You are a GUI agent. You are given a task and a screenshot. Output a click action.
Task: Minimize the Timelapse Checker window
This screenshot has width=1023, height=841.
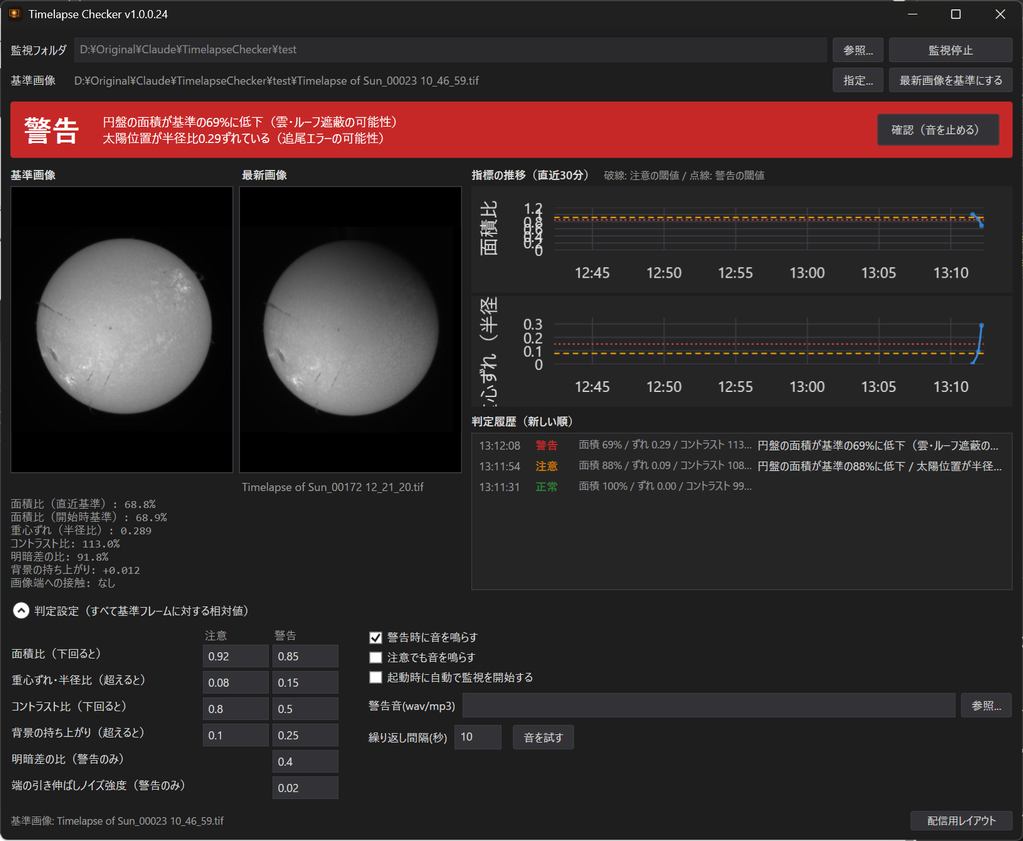click(x=912, y=14)
